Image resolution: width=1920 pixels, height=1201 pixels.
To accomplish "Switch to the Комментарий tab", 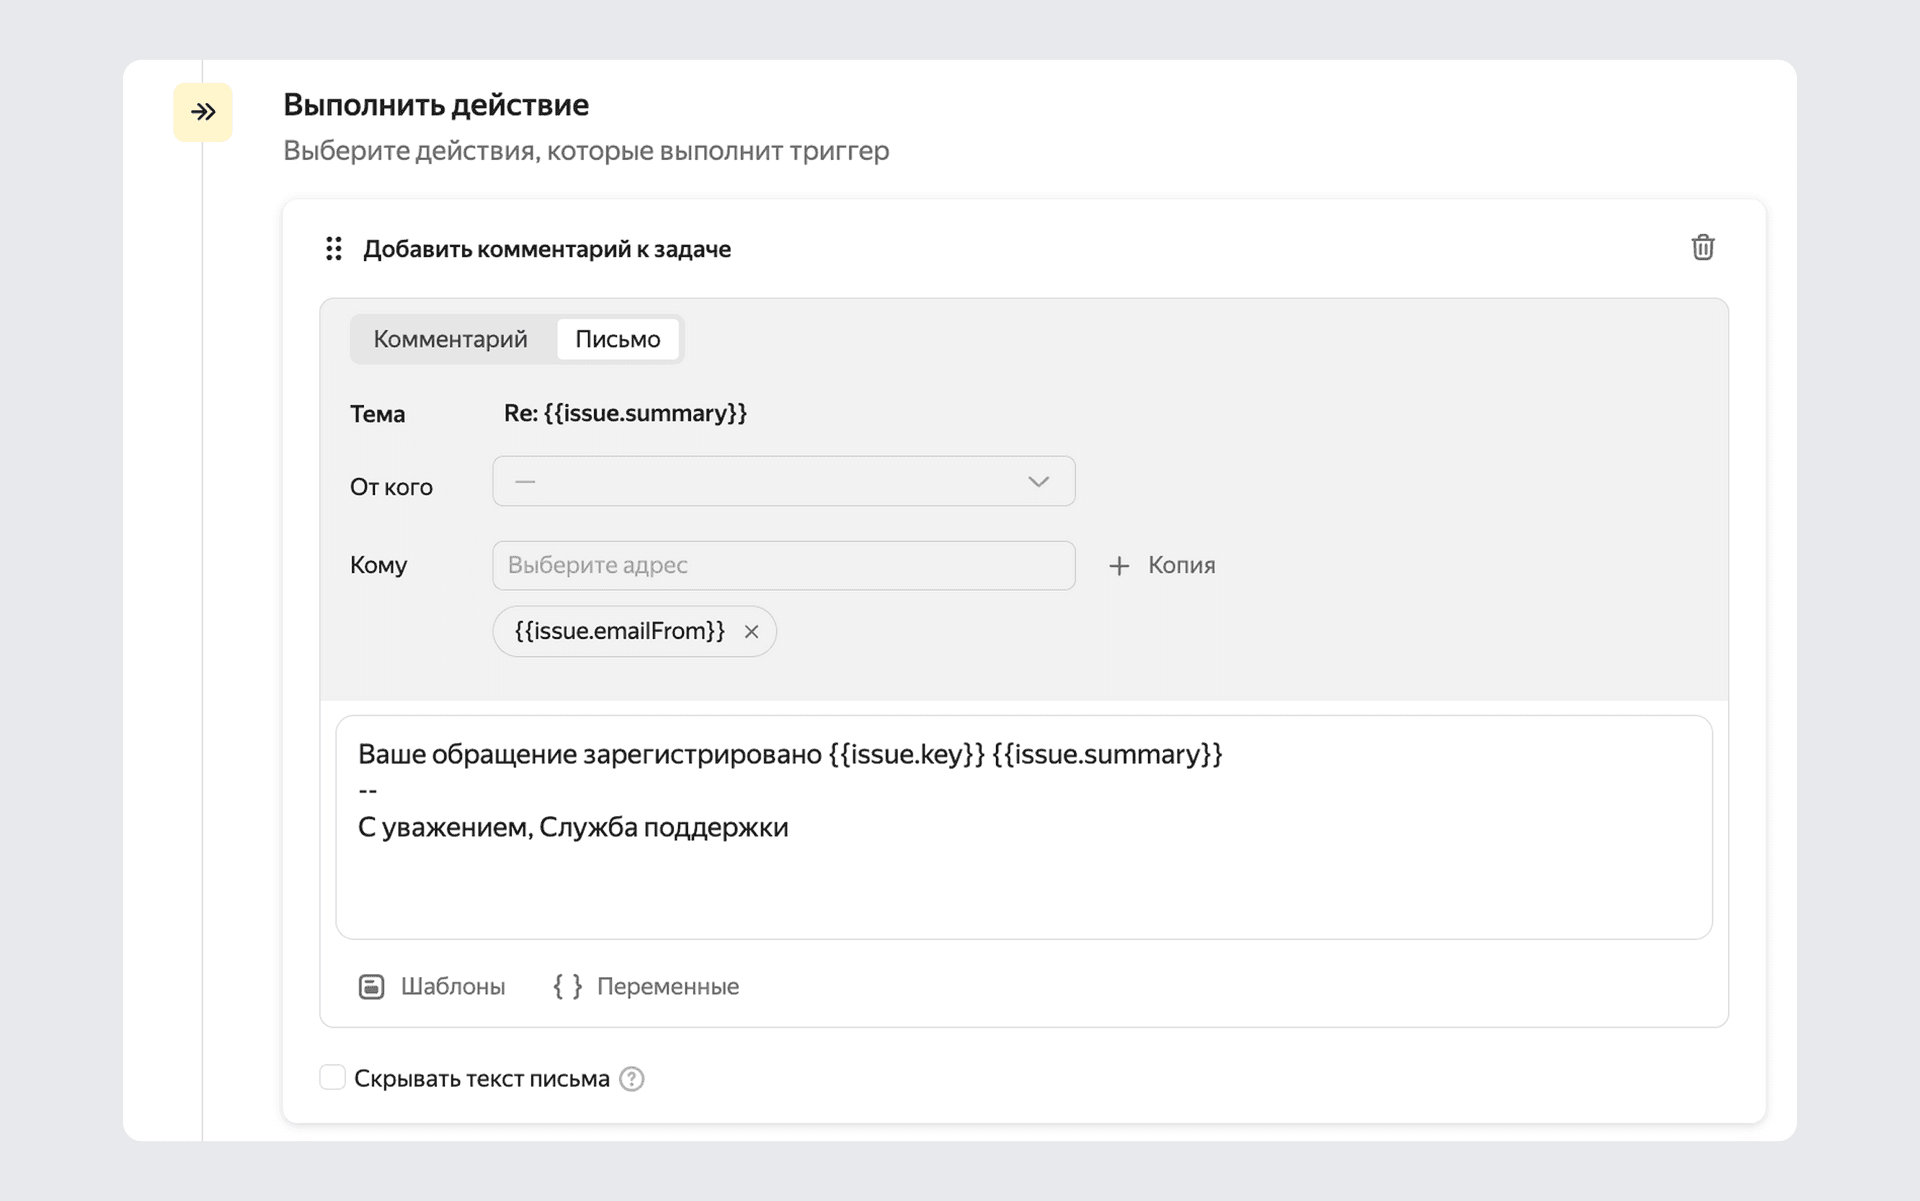I will click(x=450, y=339).
